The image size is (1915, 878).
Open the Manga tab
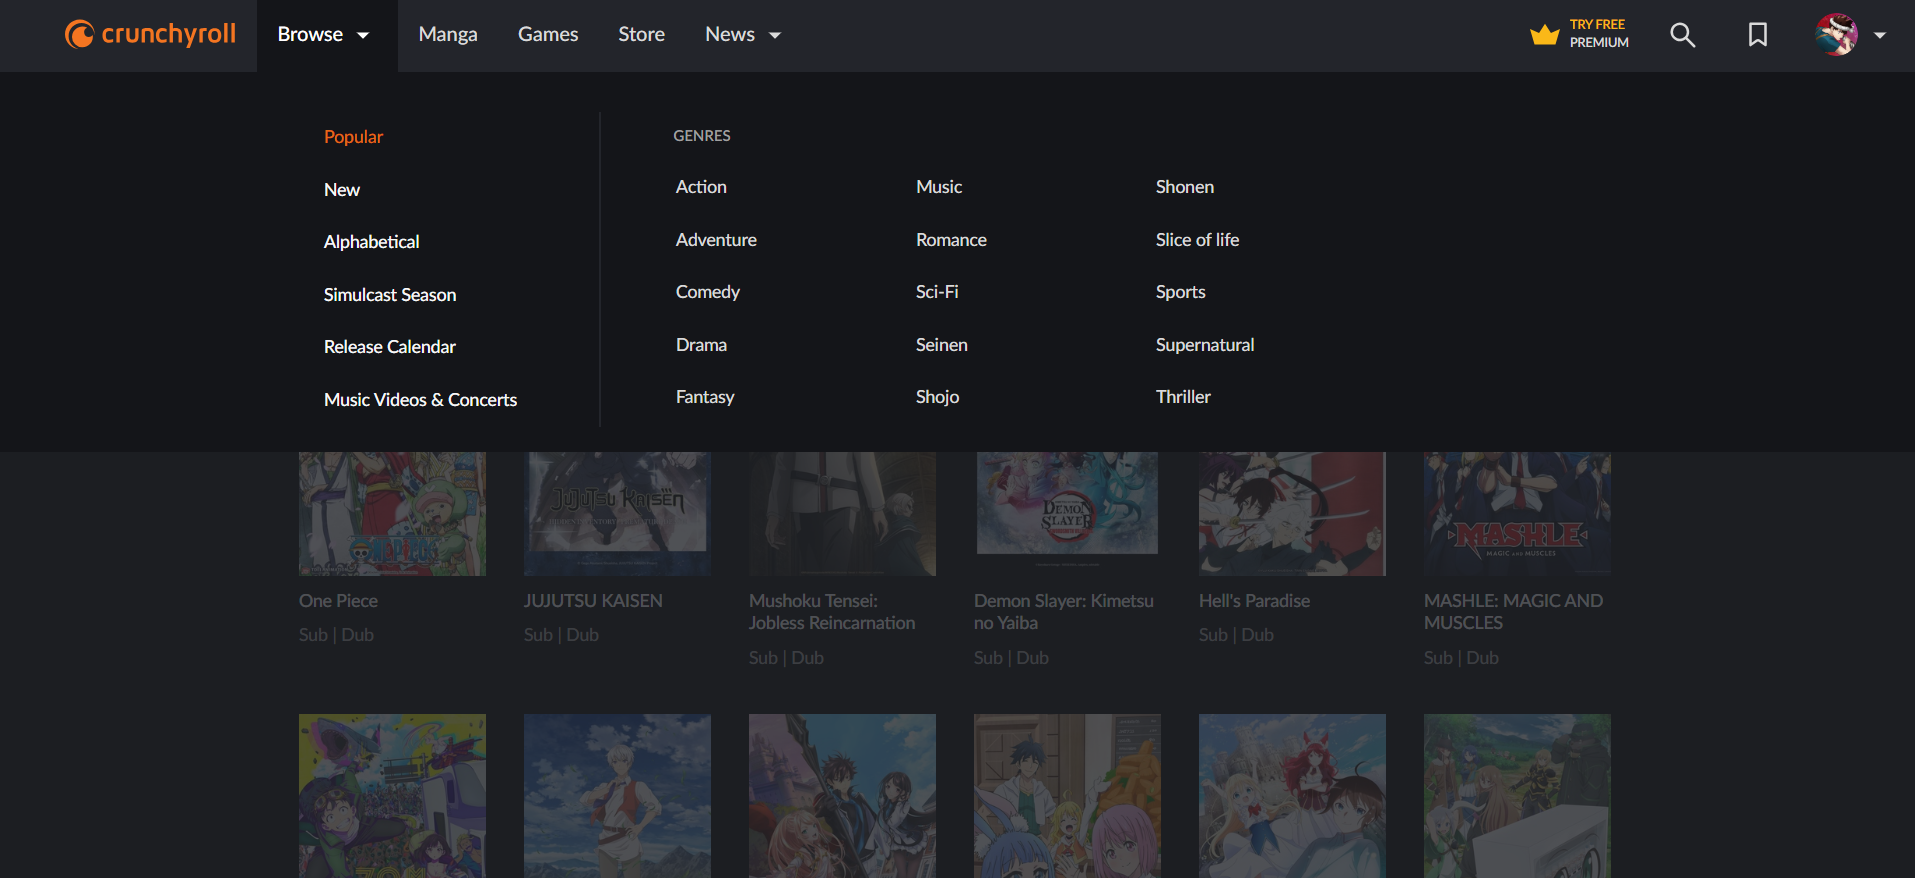click(x=448, y=35)
